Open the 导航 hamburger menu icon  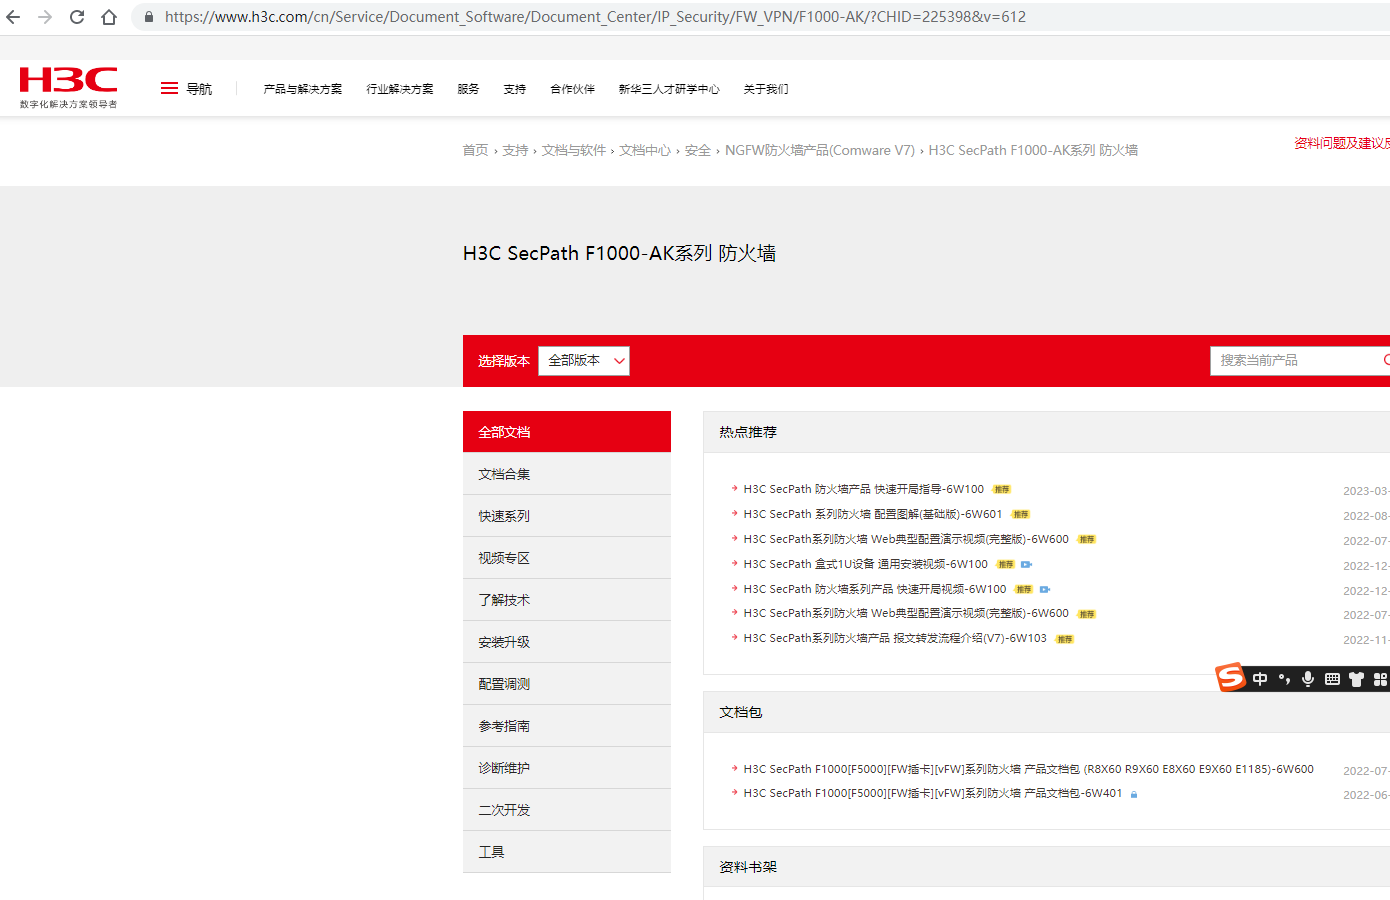point(169,89)
